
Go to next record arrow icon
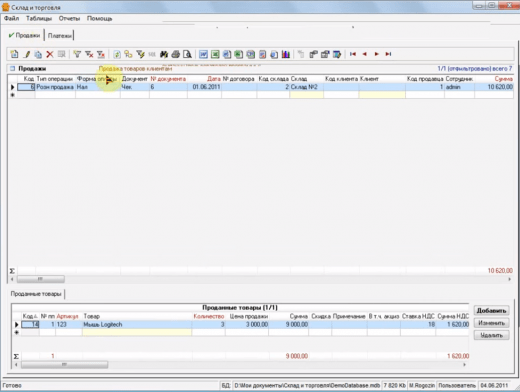click(376, 54)
